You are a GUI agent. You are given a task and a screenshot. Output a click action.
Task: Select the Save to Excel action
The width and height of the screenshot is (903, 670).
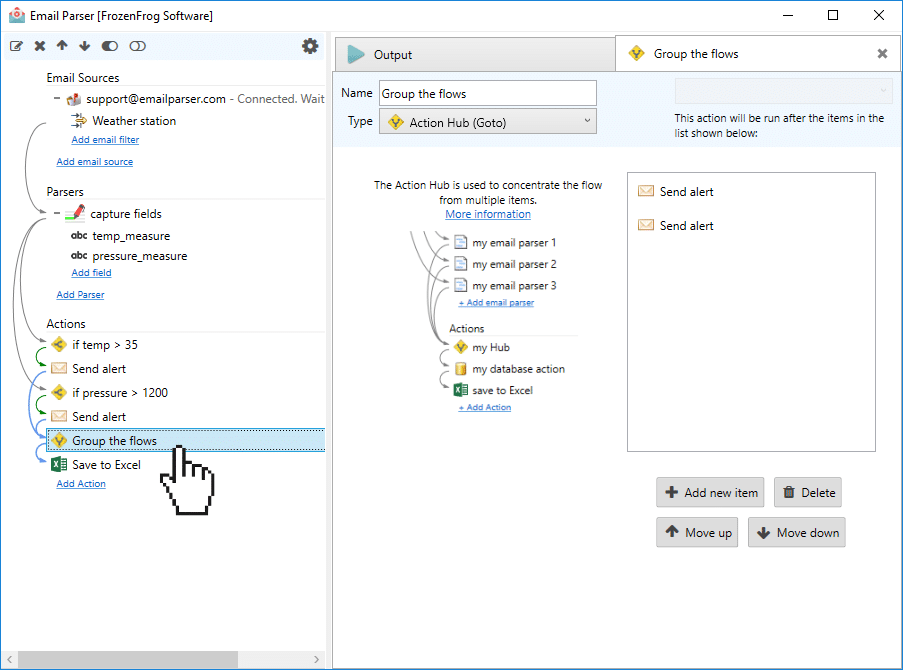tap(106, 465)
